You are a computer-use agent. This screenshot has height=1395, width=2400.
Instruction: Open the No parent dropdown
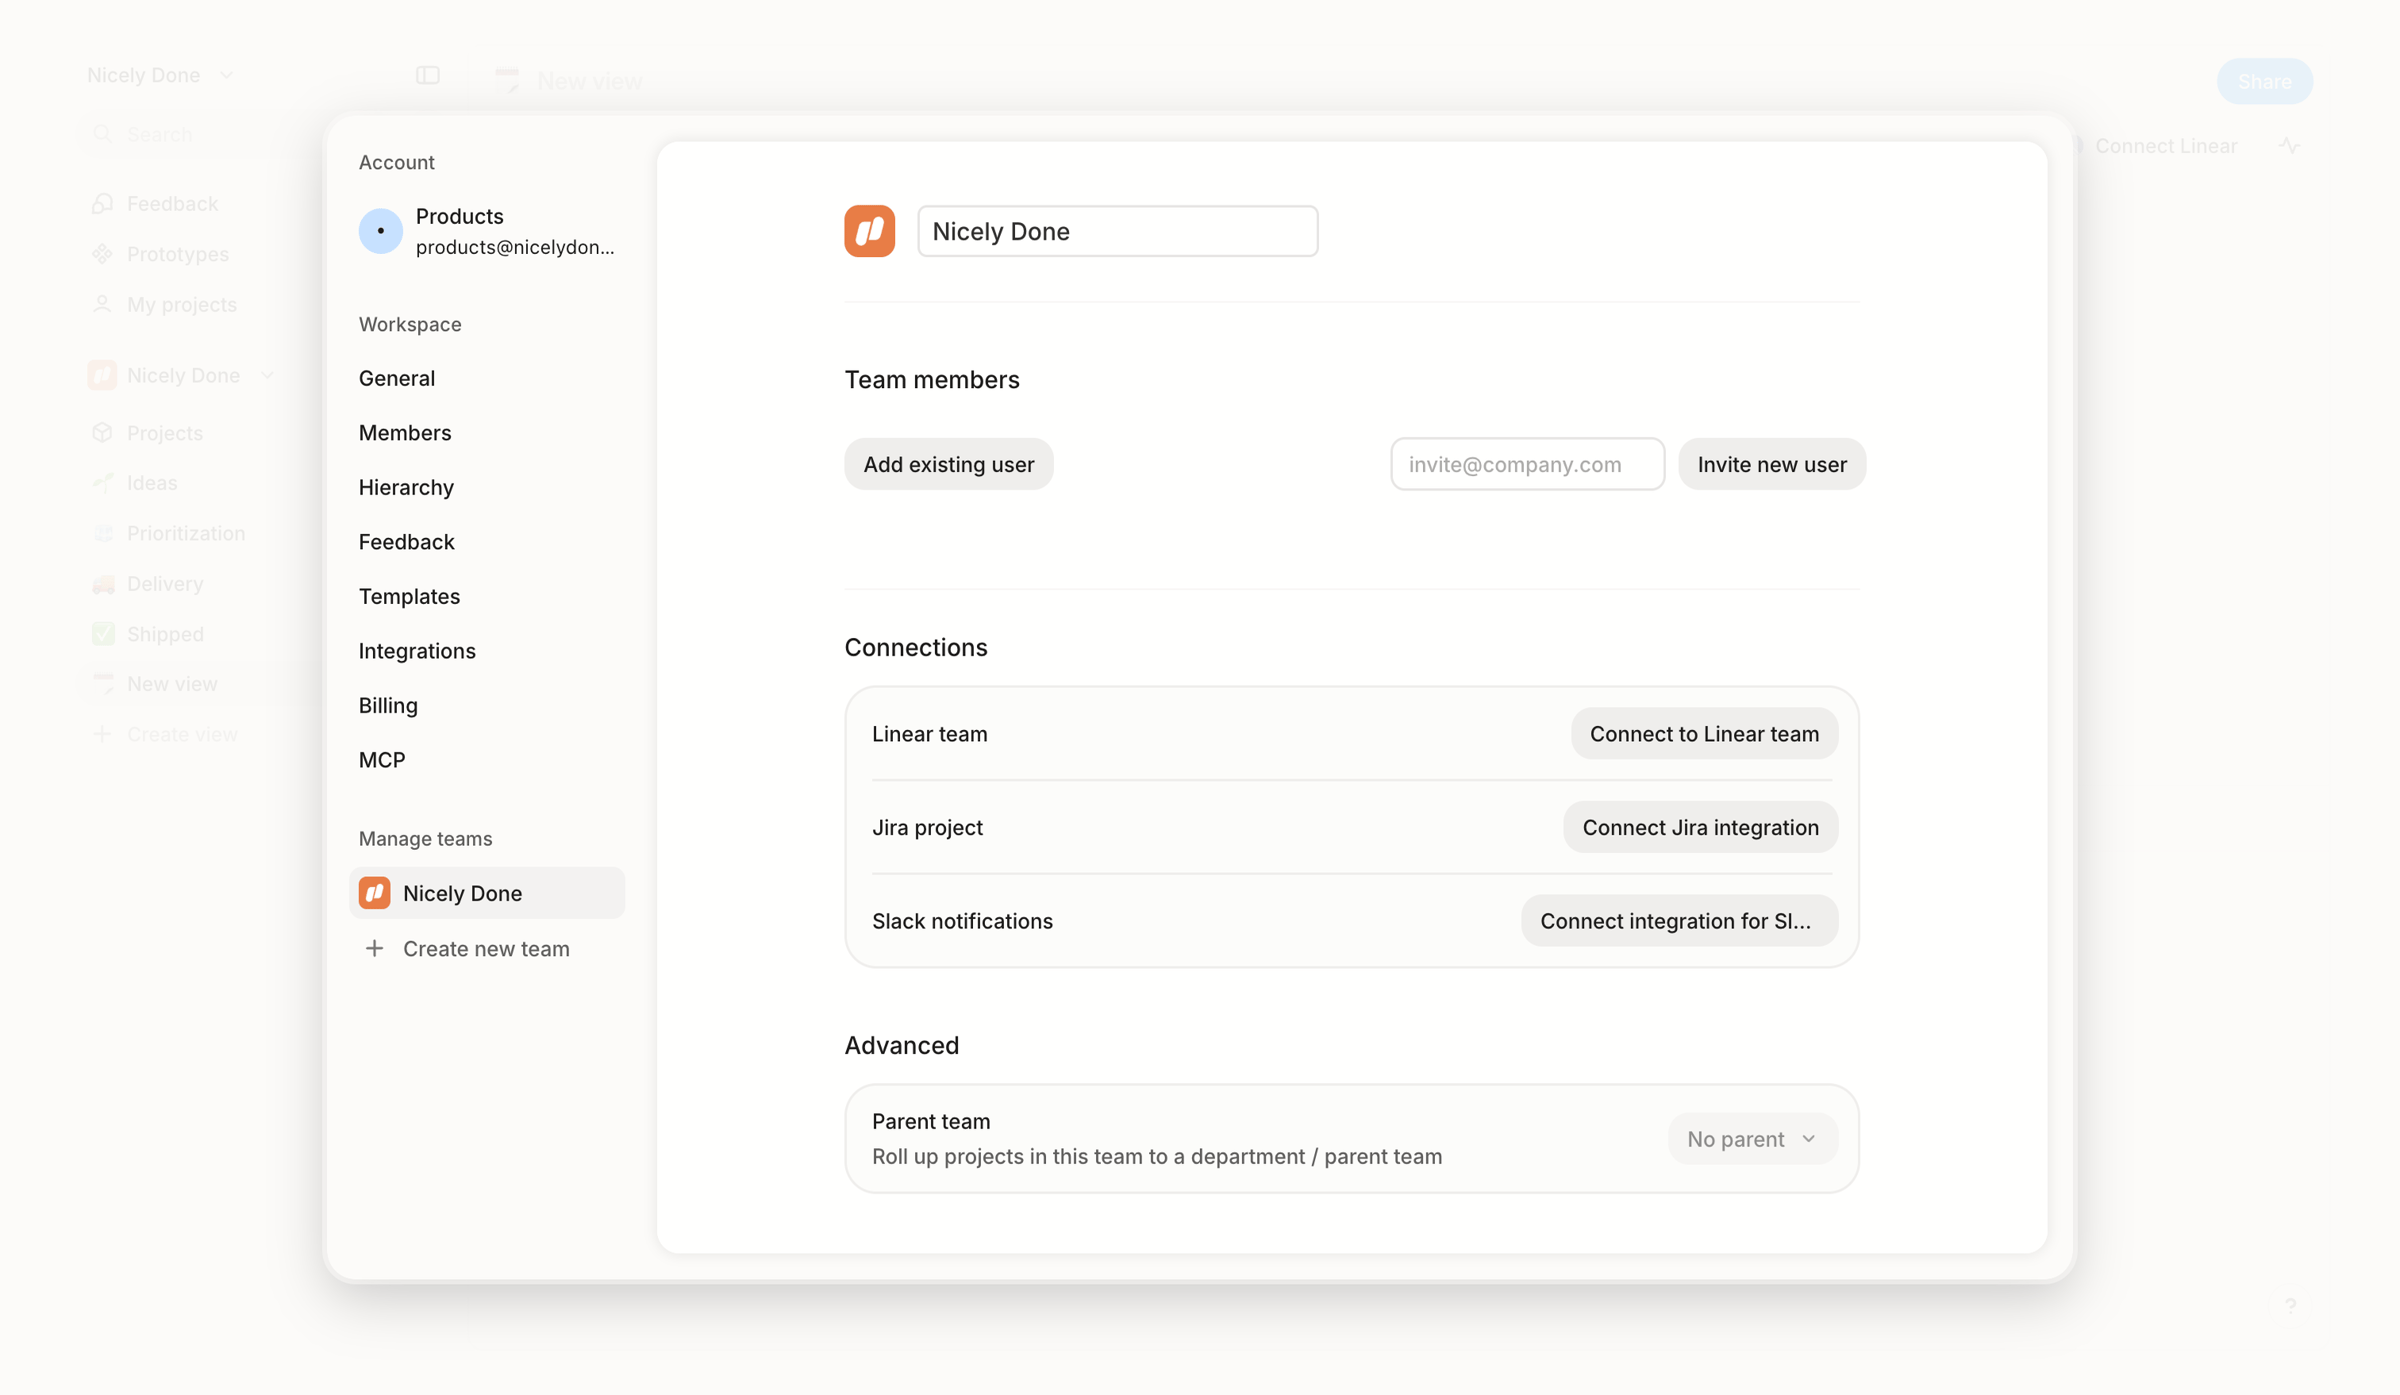click(1752, 1139)
